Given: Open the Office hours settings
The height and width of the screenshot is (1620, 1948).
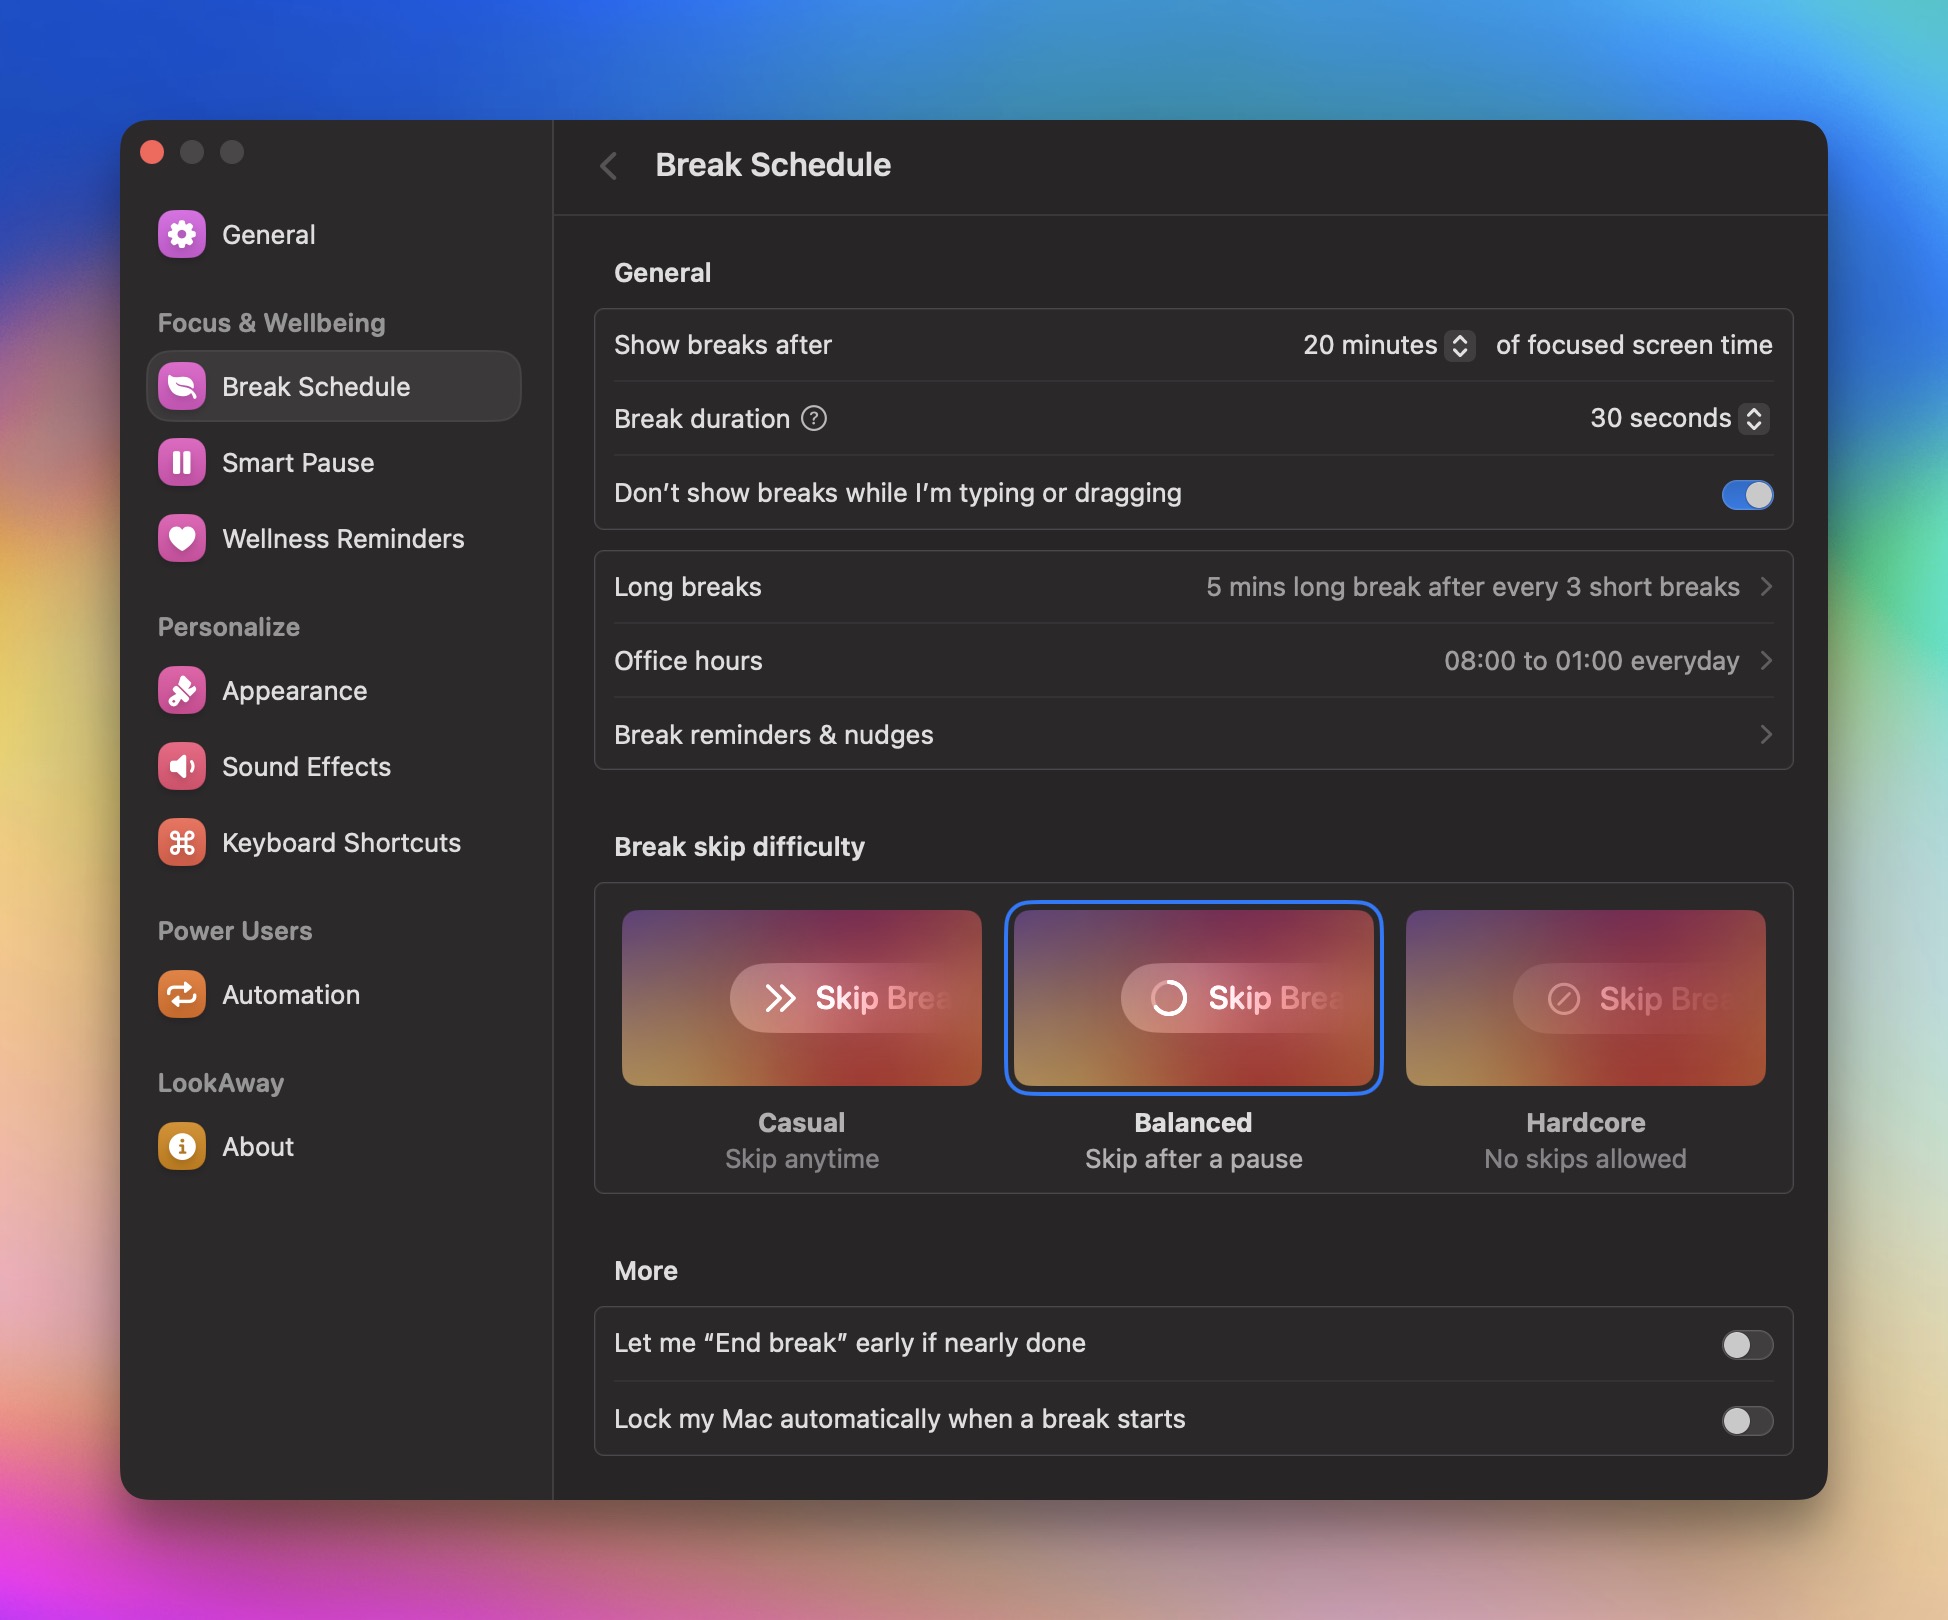Looking at the screenshot, I should 1768,661.
